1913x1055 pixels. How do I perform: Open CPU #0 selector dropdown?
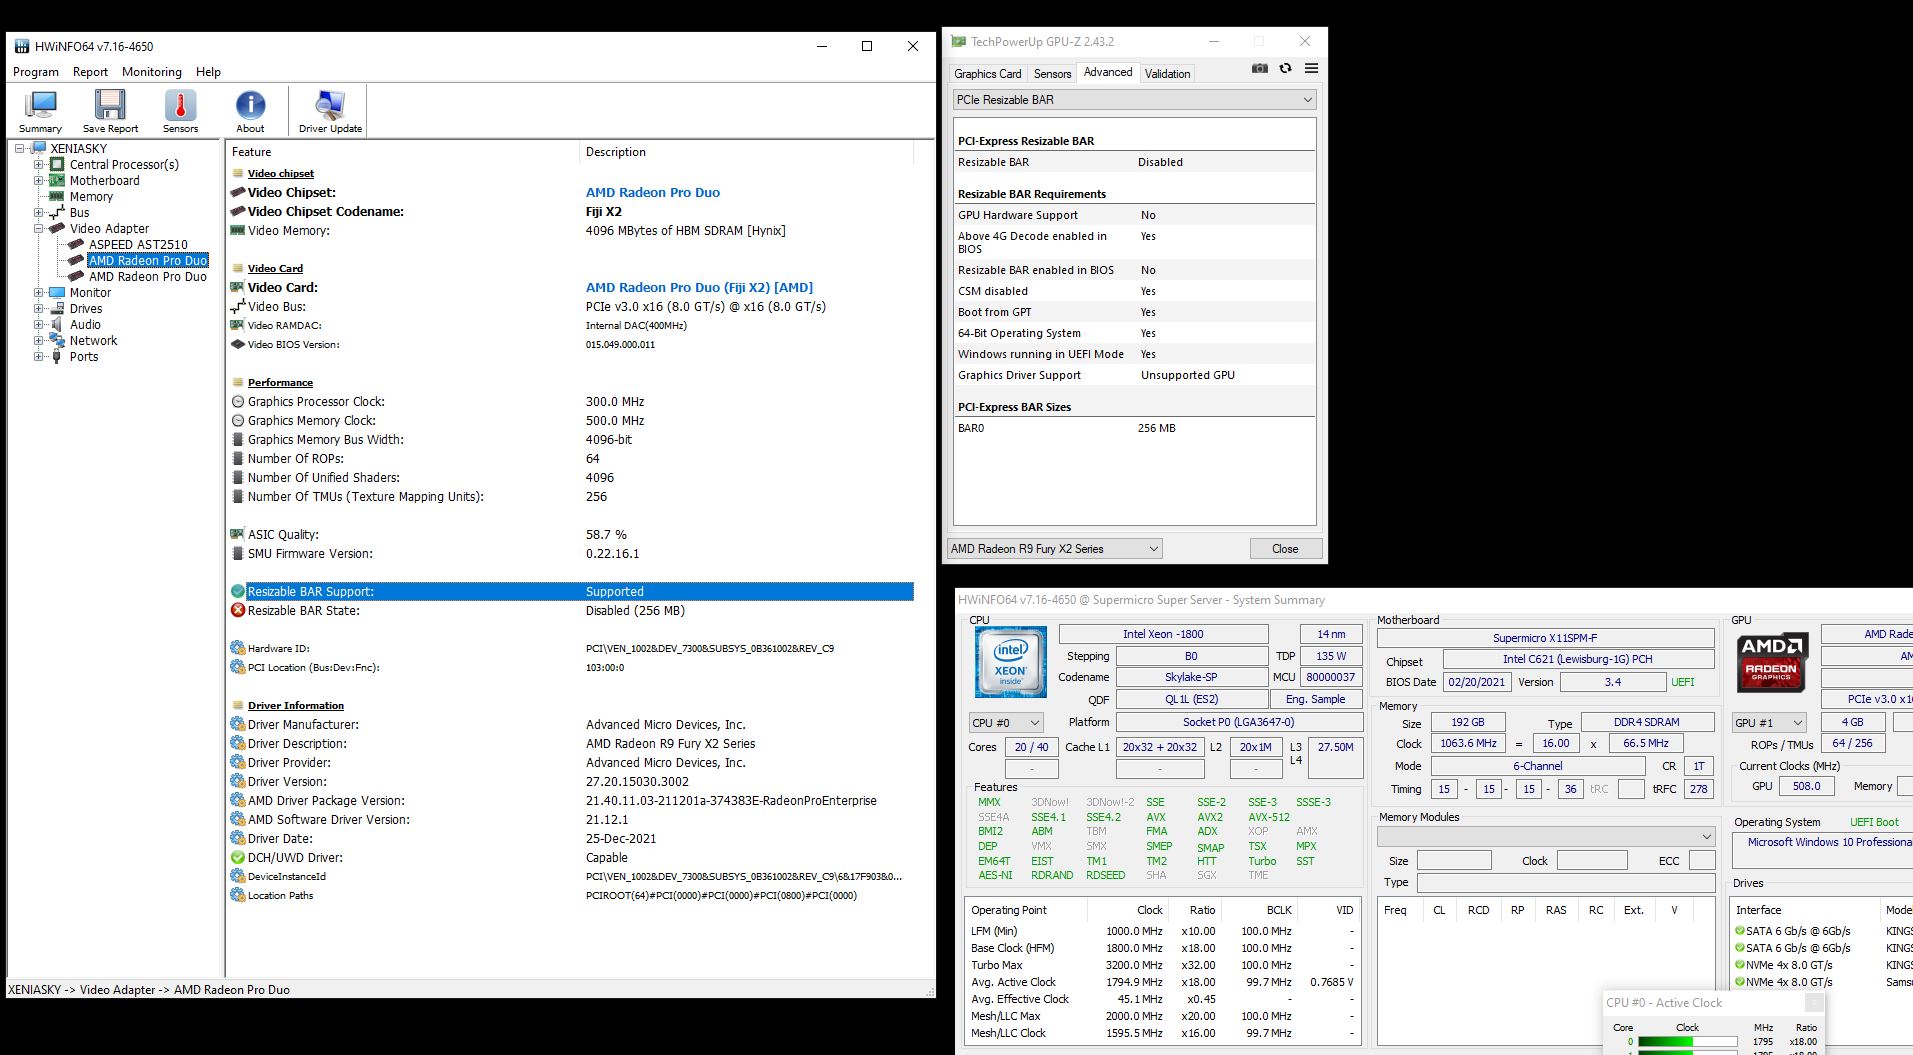[1006, 722]
